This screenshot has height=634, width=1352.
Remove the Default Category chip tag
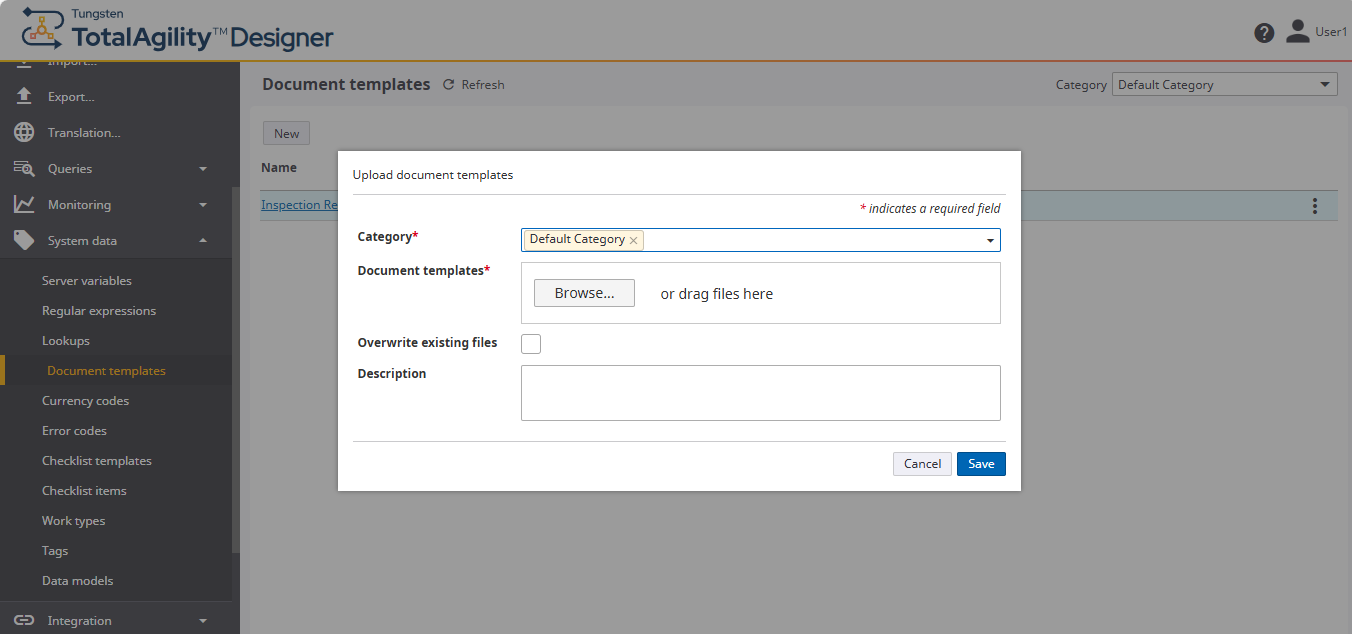click(x=633, y=240)
